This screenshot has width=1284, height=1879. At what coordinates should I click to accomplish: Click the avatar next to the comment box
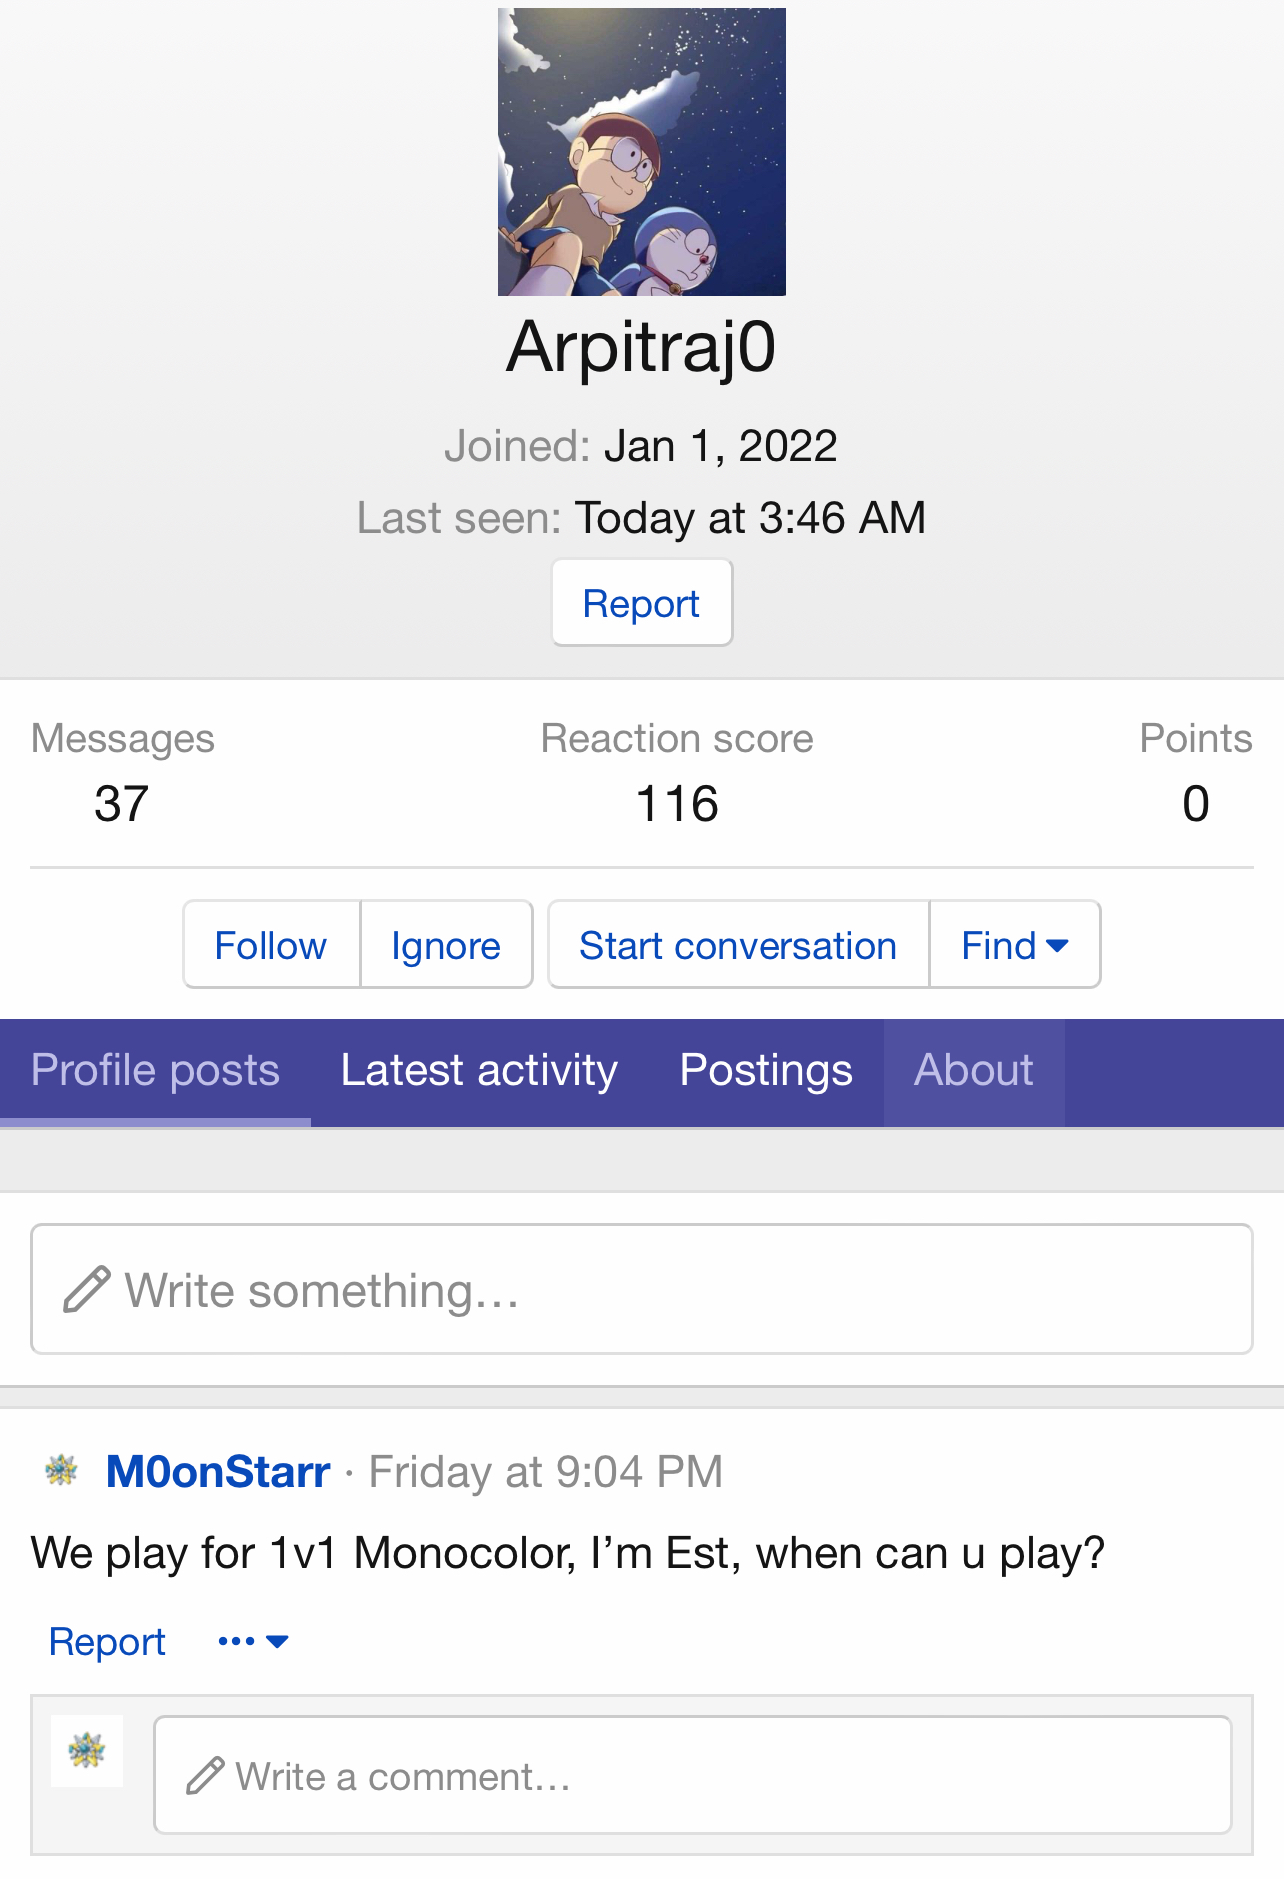pos(87,1751)
